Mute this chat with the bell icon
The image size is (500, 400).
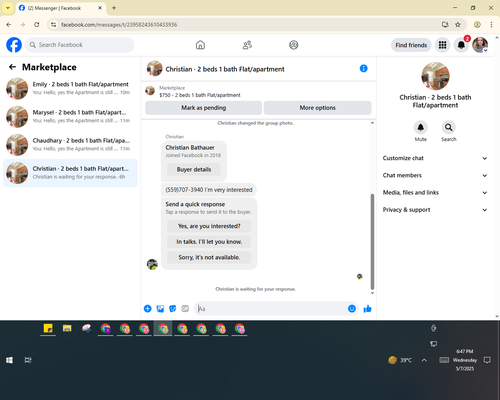[x=421, y=127]
